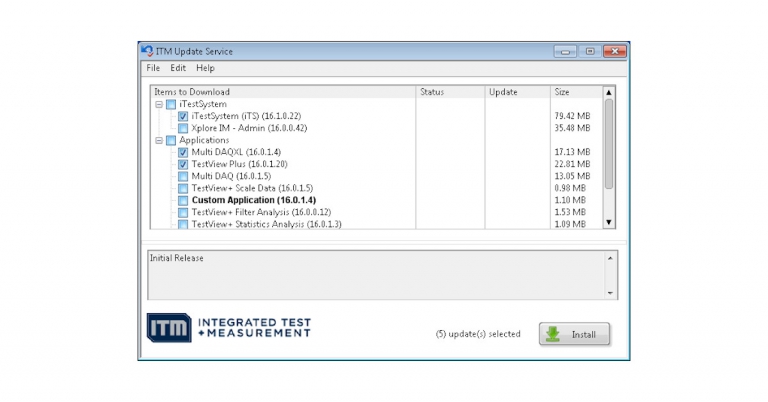768x402 pixels.
Task: Check TestView+ Scale Data (16.0.1.5)
Action: click(183, 189)
